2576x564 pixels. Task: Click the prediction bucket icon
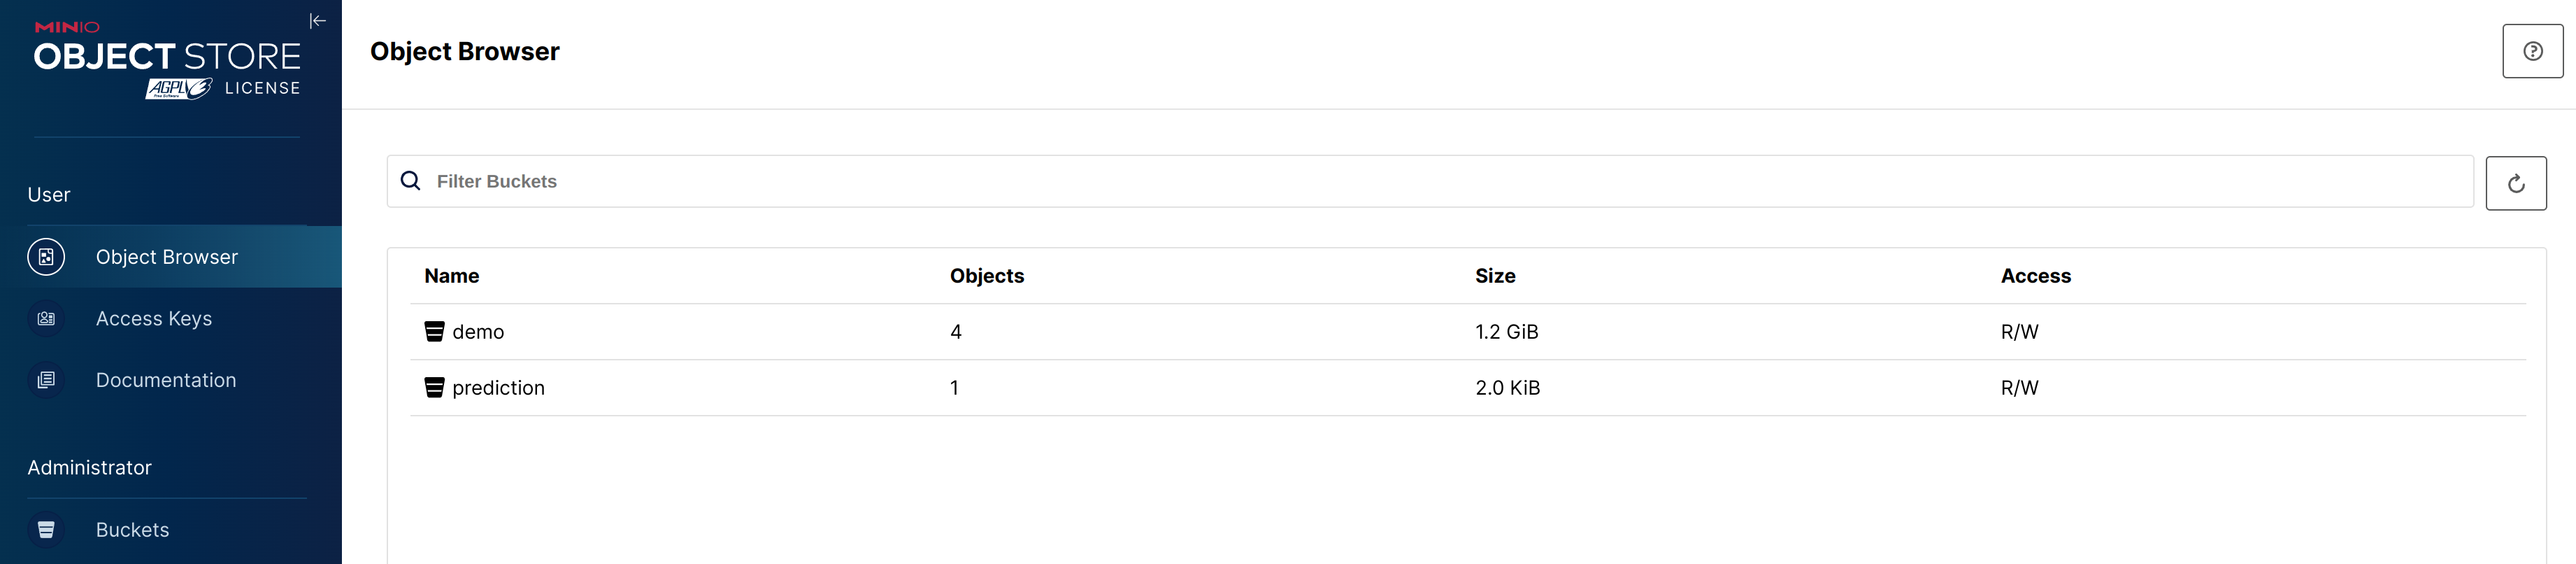pyautogui.click(x=434, y=388)
